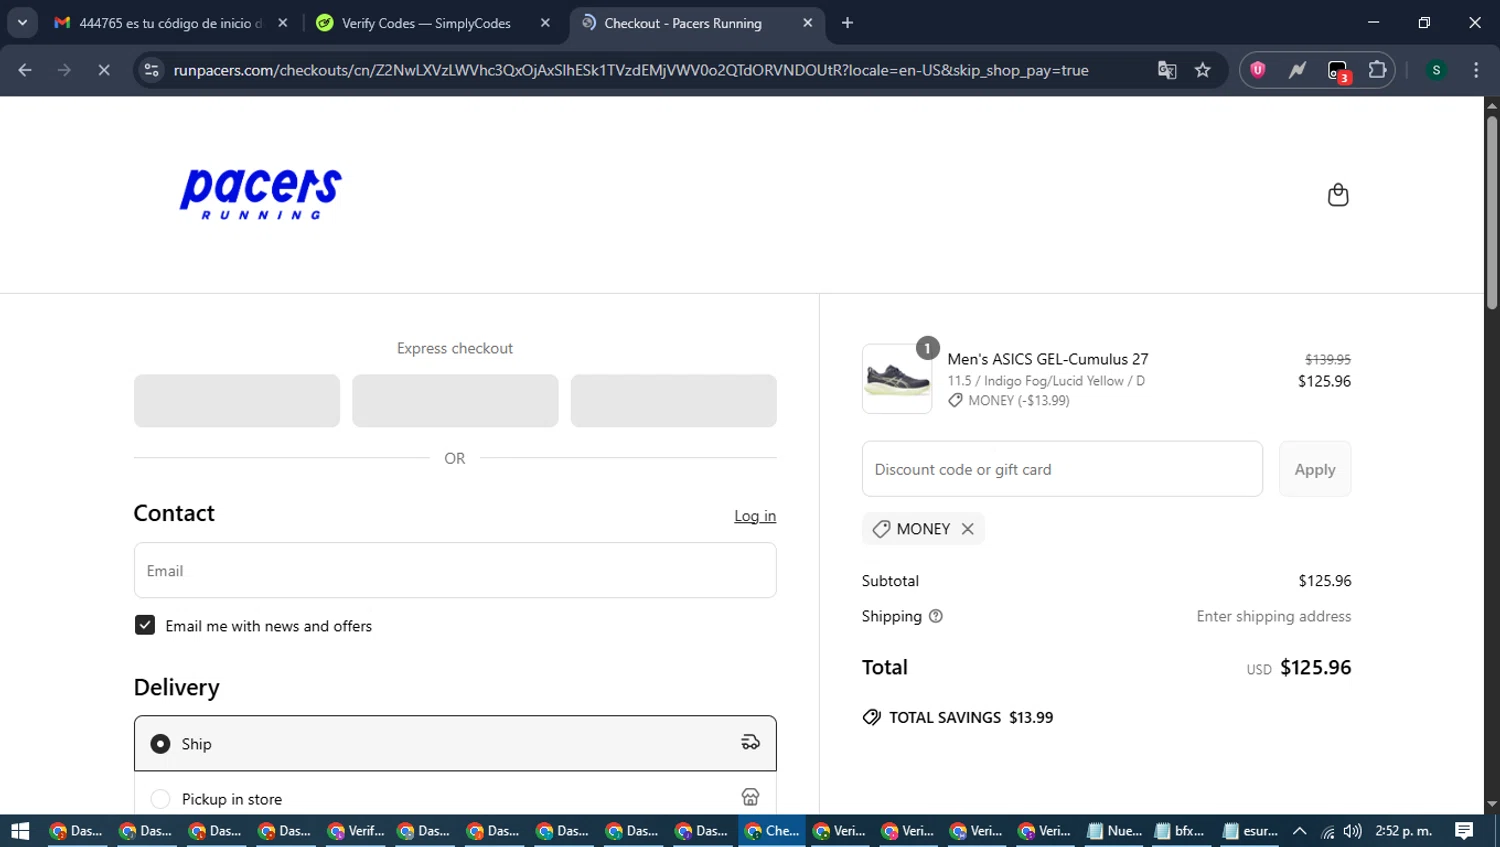Stop loading the page
1500x847 pixels.
click(104, 70)
